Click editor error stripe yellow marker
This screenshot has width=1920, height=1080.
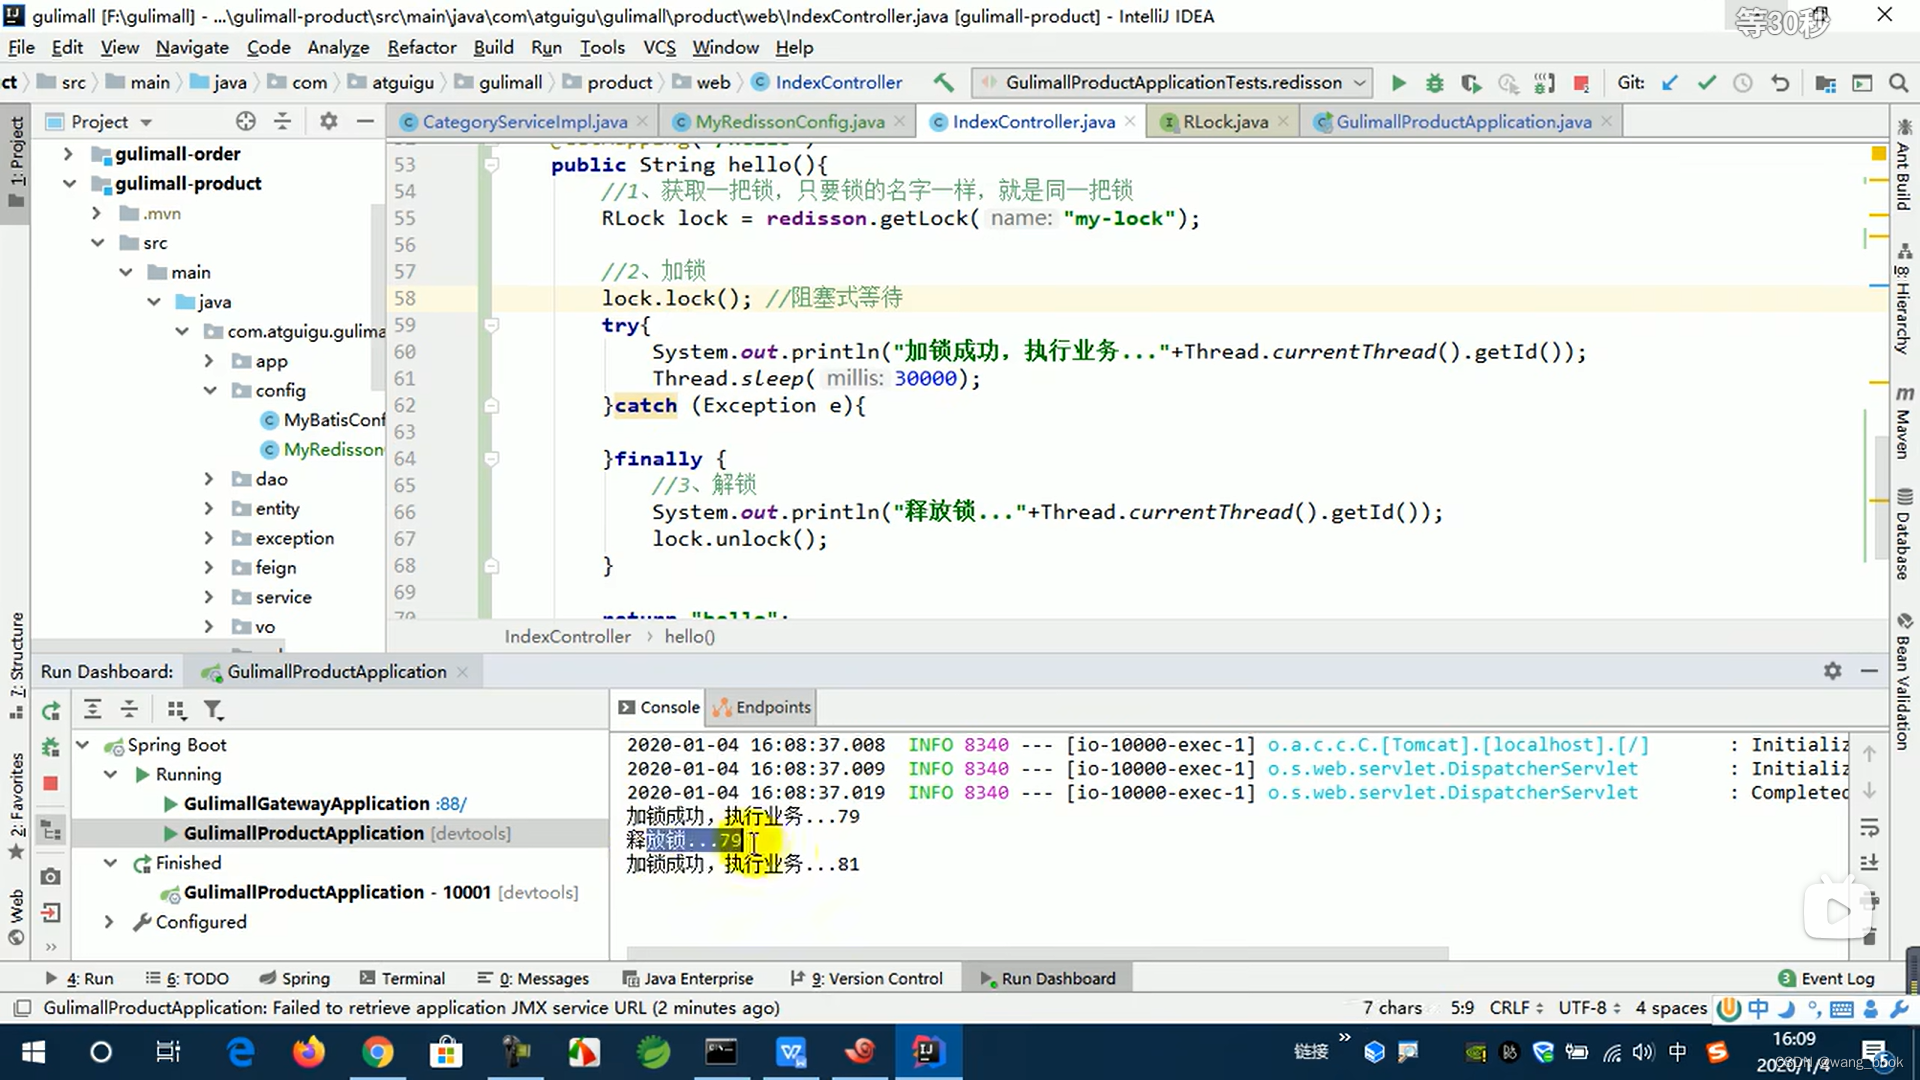(x=1878, y=153)
